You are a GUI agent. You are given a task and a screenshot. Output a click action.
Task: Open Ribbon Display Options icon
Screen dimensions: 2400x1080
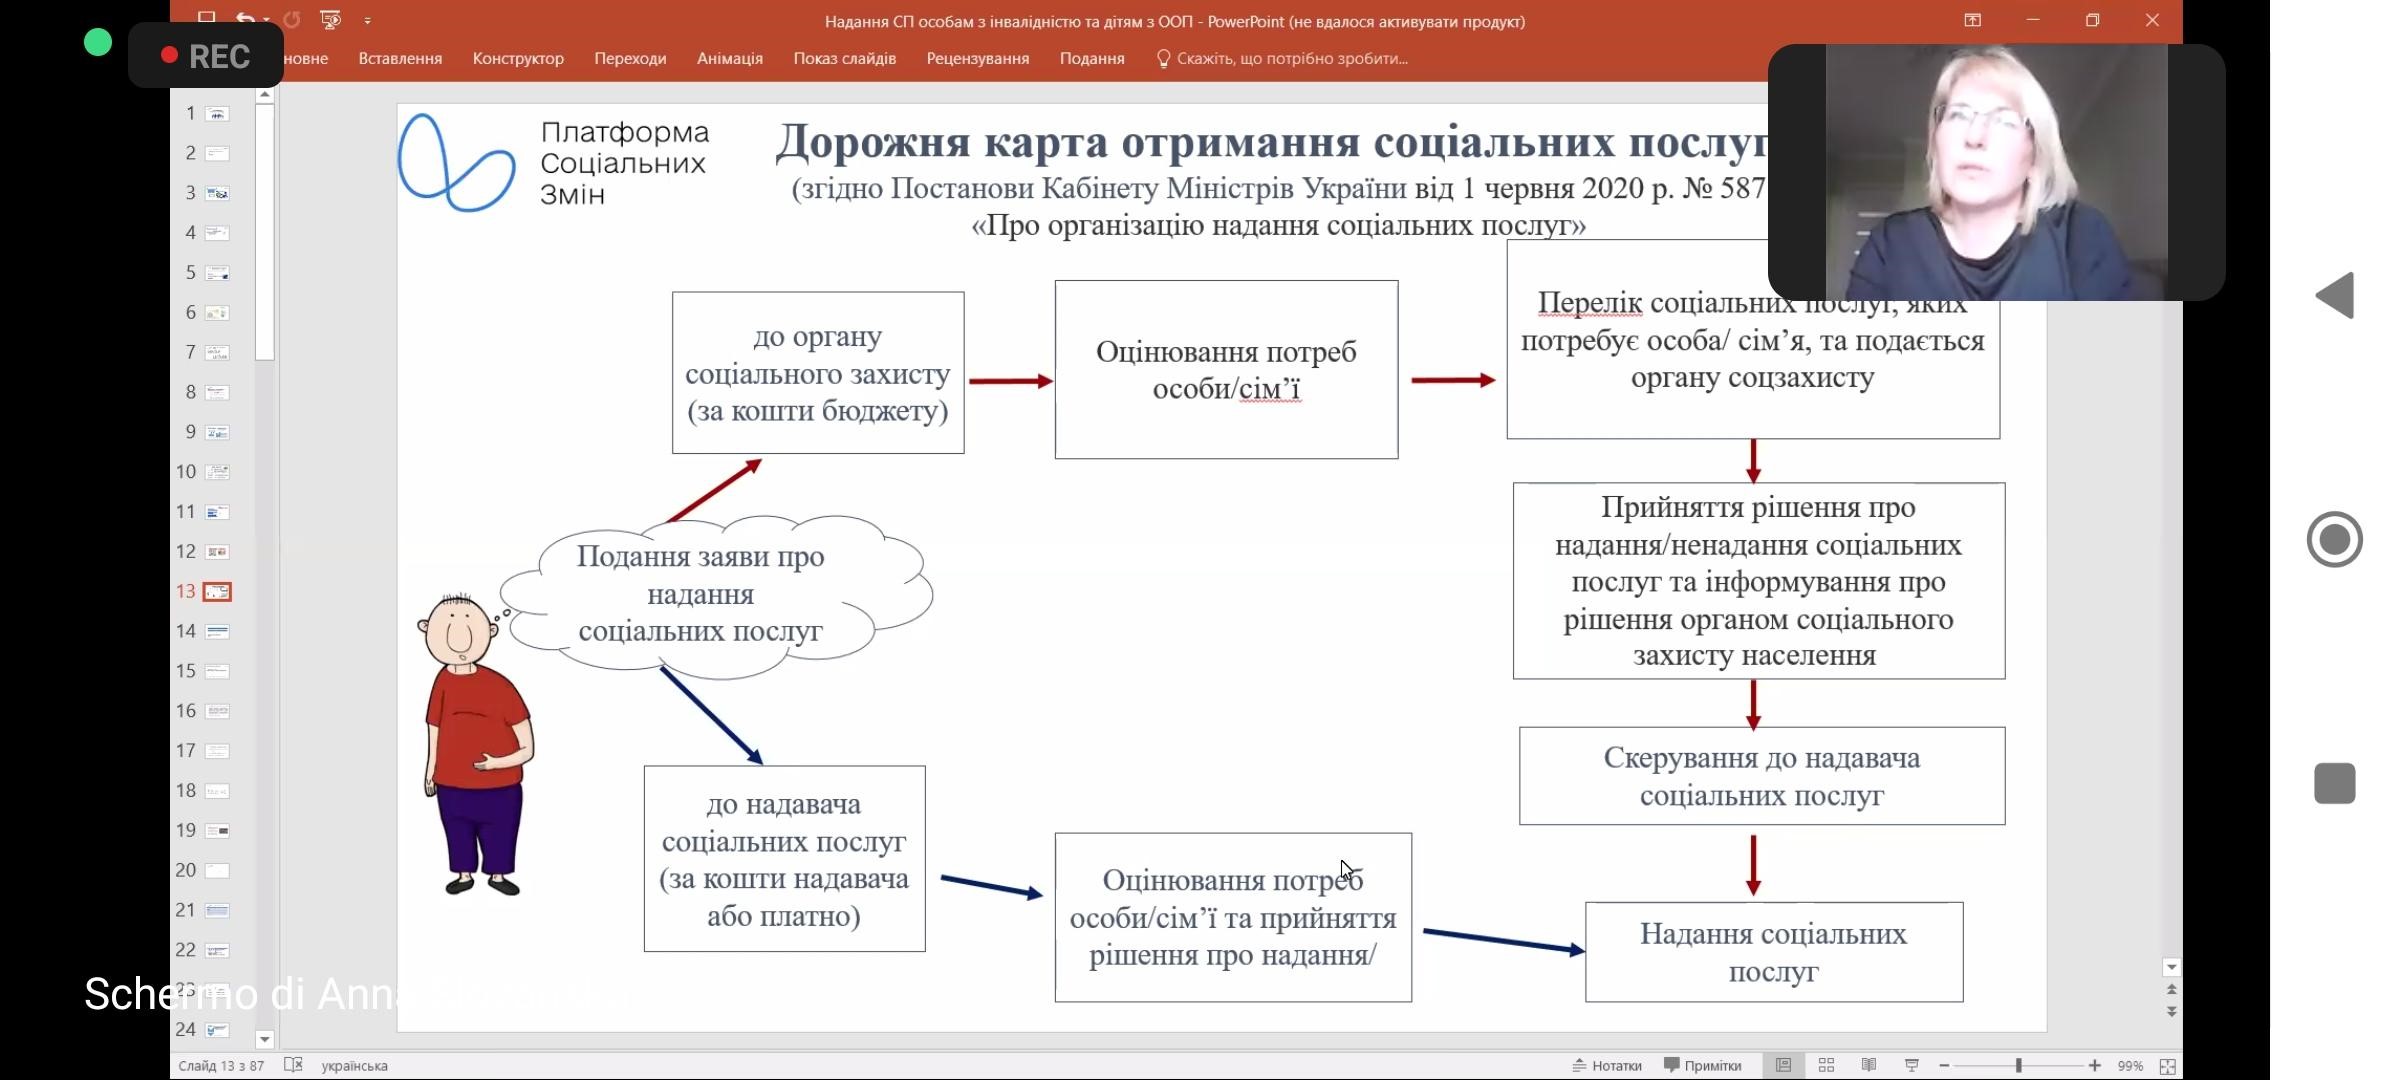point(1972,20)
